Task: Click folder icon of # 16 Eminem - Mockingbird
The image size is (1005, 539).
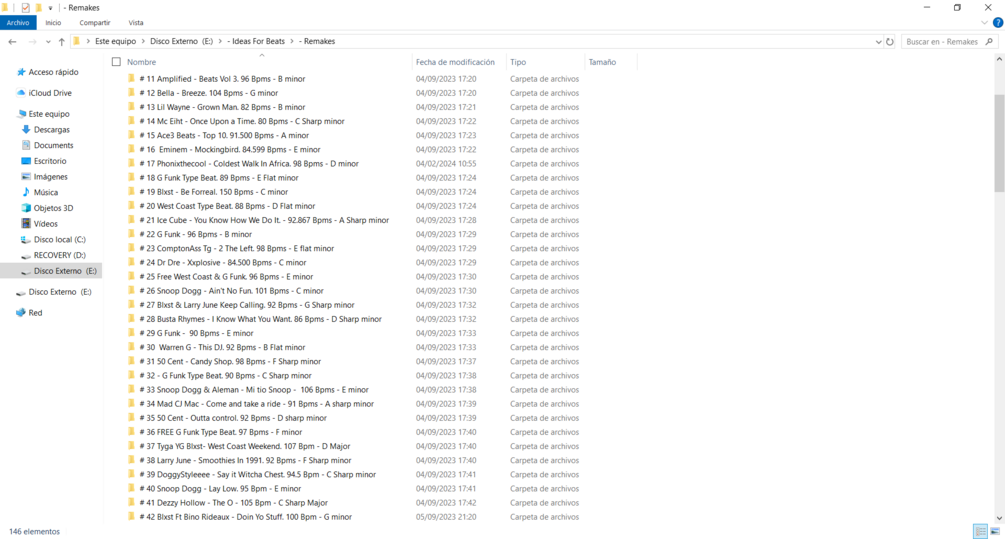Action: tap(131, 149)
